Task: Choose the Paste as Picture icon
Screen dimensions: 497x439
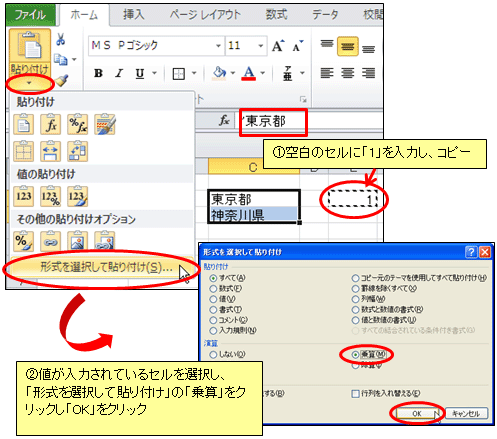Action: 78,241
